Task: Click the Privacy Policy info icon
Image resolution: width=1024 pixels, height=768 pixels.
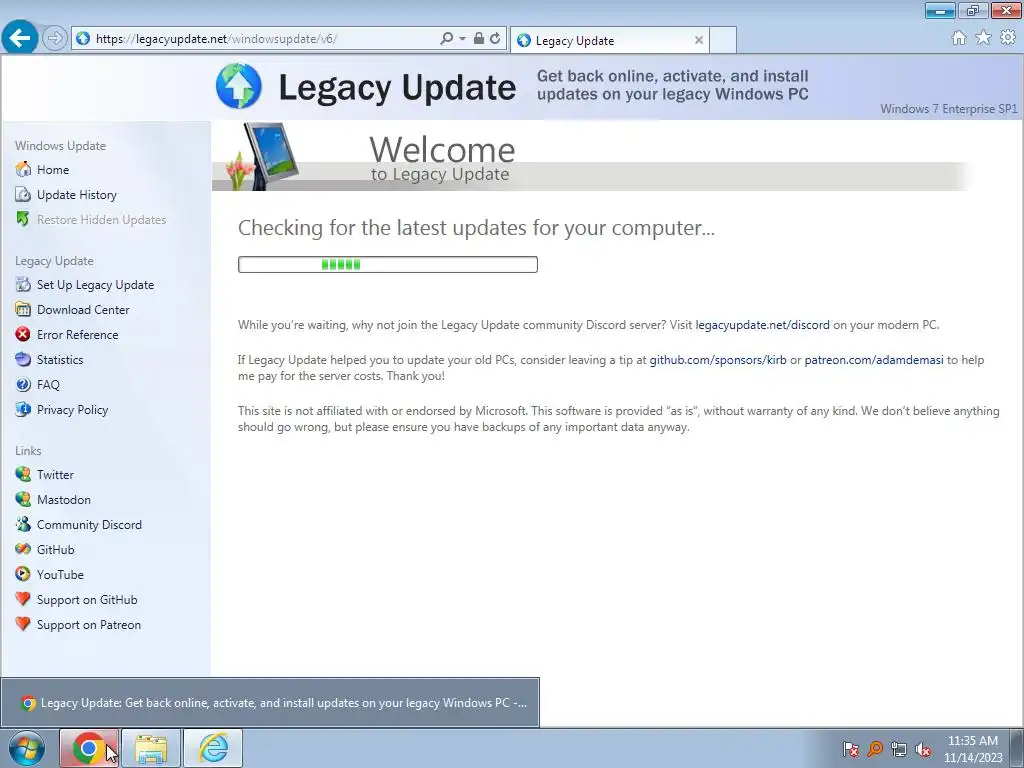Action: [x=23, y=409]
